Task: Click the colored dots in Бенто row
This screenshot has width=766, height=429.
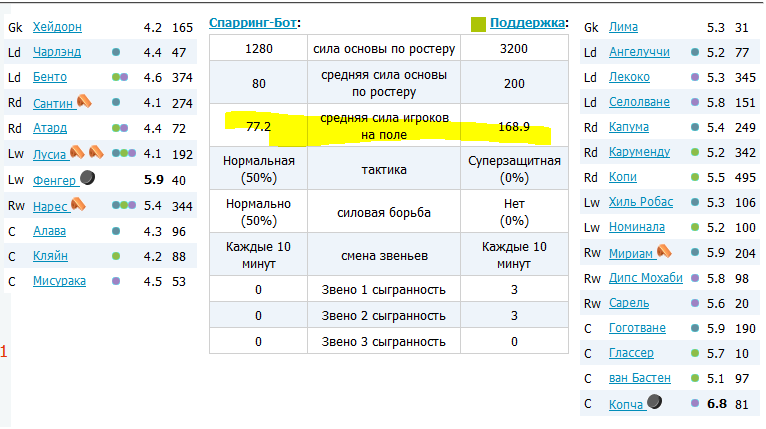Action: click(x=120, y=77)
